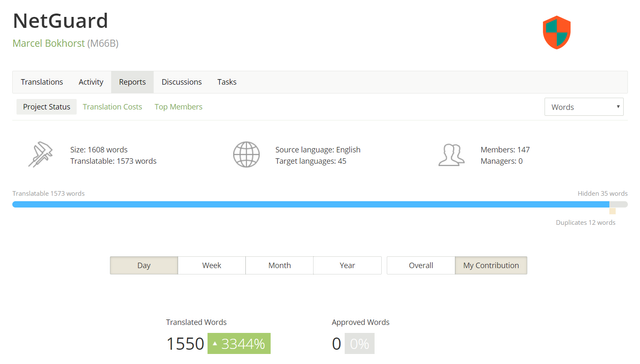
Task: Switch to My Contribution statistics
Action: click(x=491, y=265)
